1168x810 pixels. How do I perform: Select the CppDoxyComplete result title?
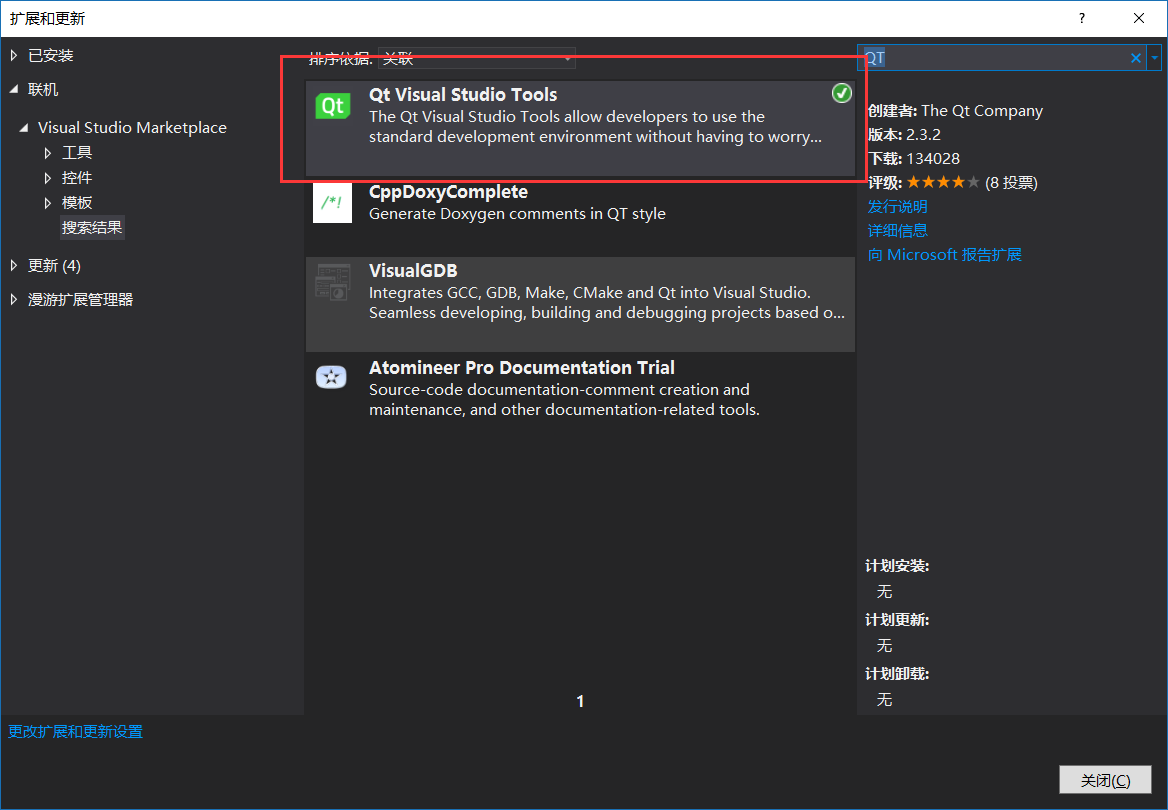[448, 192]
